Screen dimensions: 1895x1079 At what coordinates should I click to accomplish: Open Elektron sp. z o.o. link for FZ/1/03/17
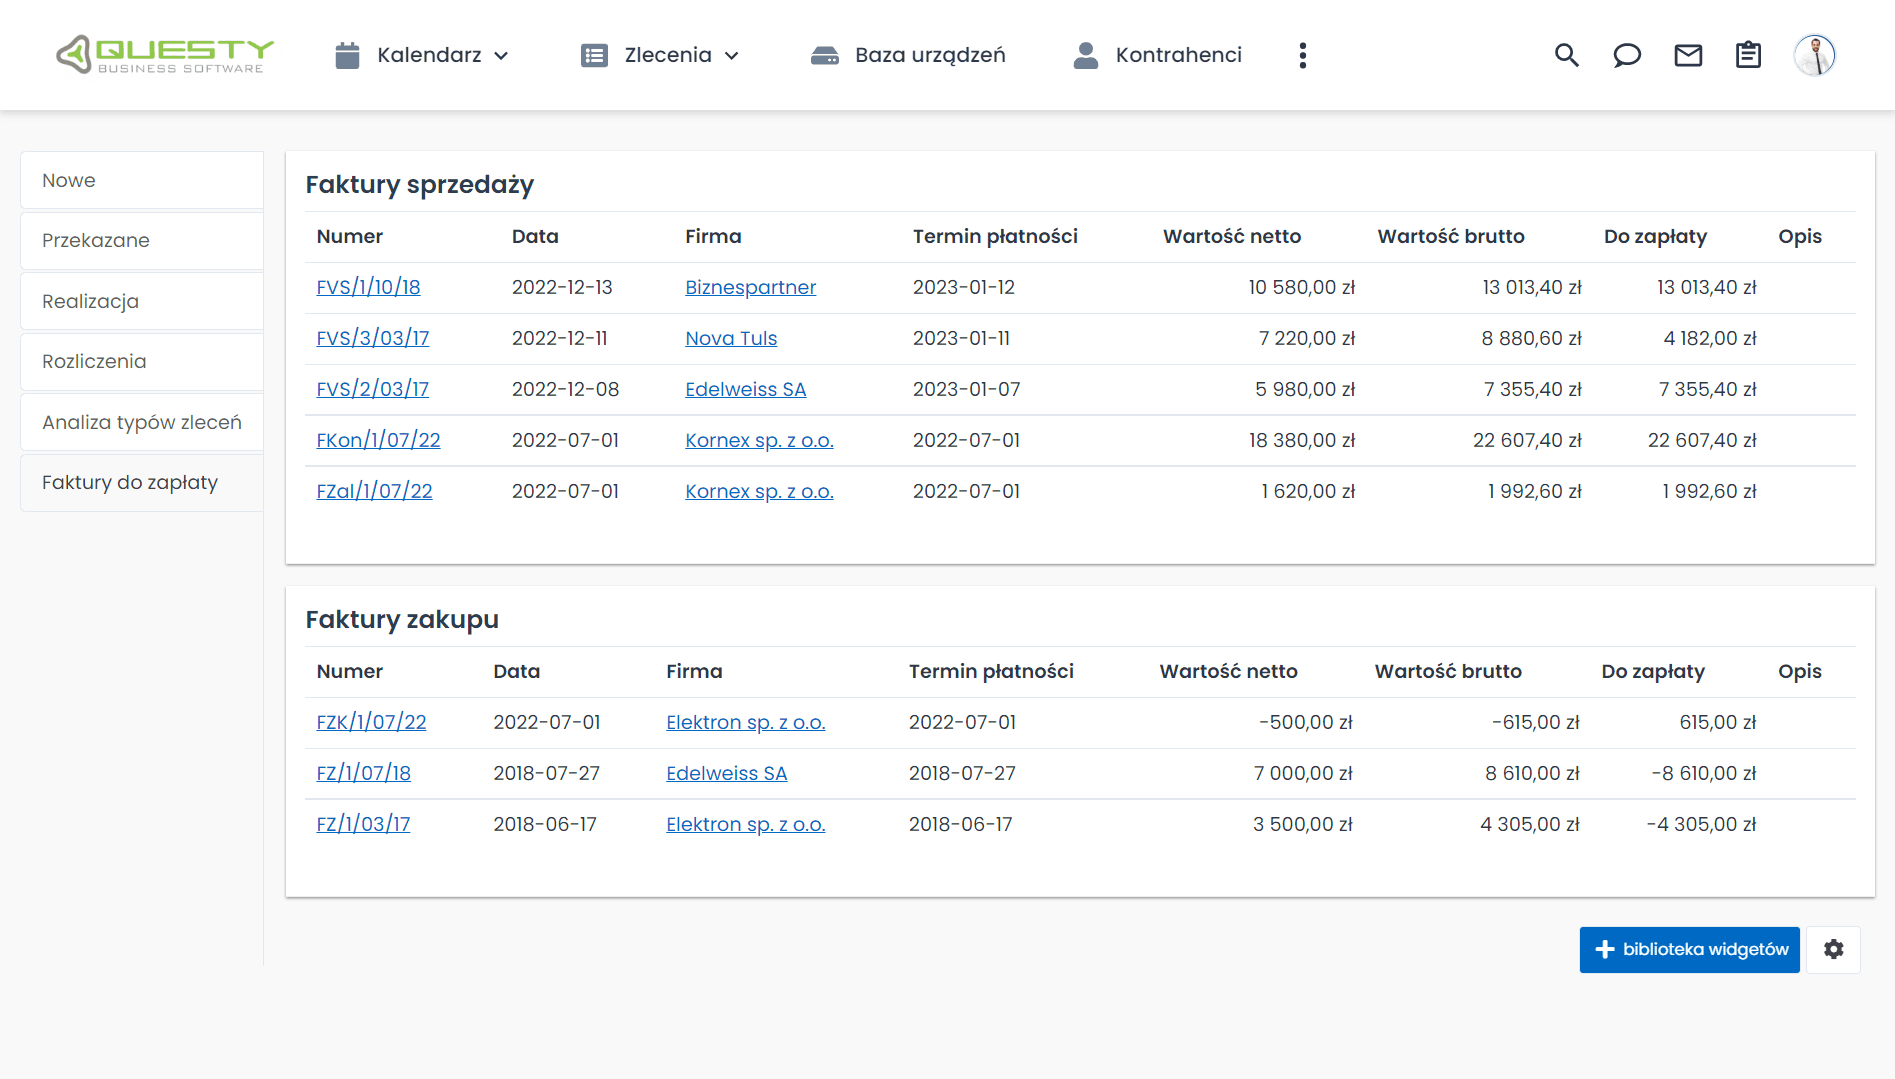(745, 824)
